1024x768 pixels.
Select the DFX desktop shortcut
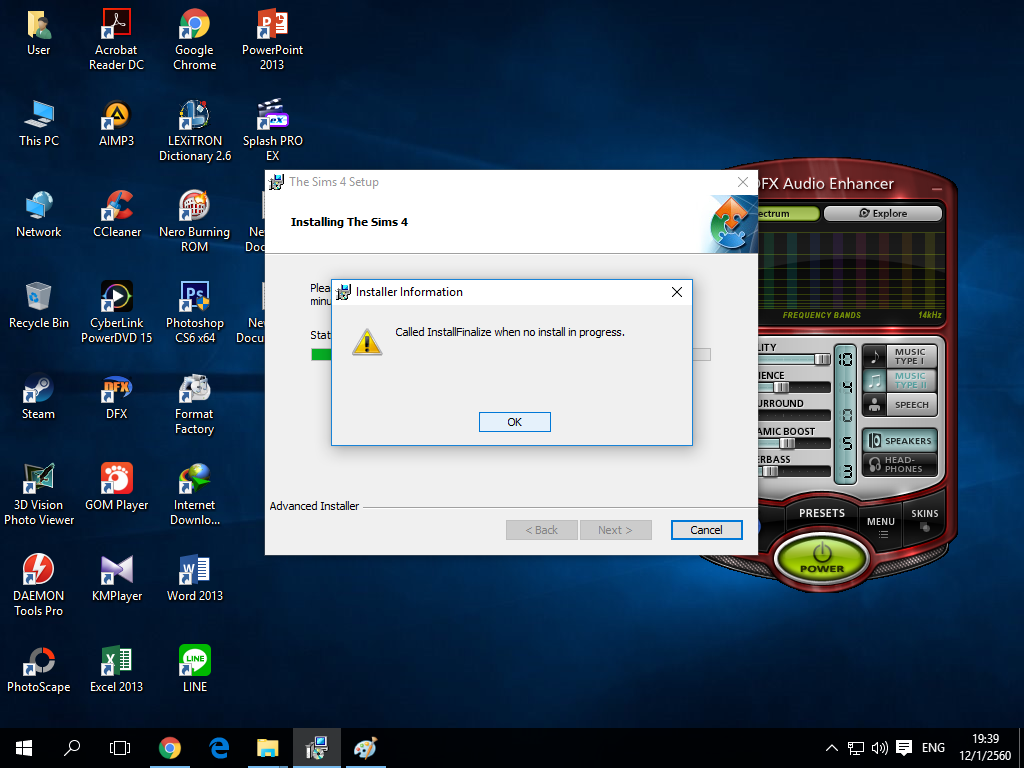pos(116,396)
